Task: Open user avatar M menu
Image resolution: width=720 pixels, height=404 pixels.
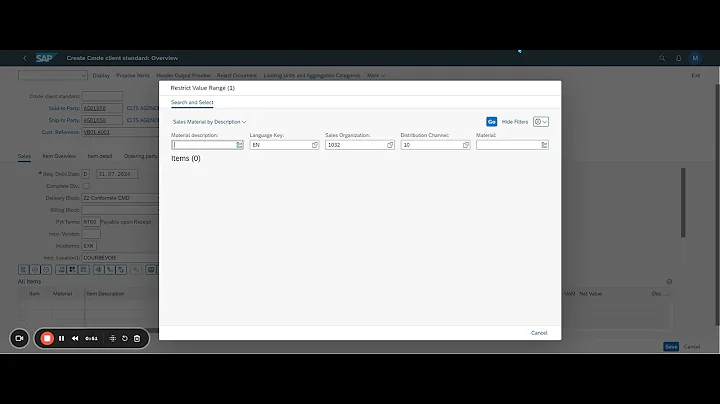Action: tap(695, 58)
